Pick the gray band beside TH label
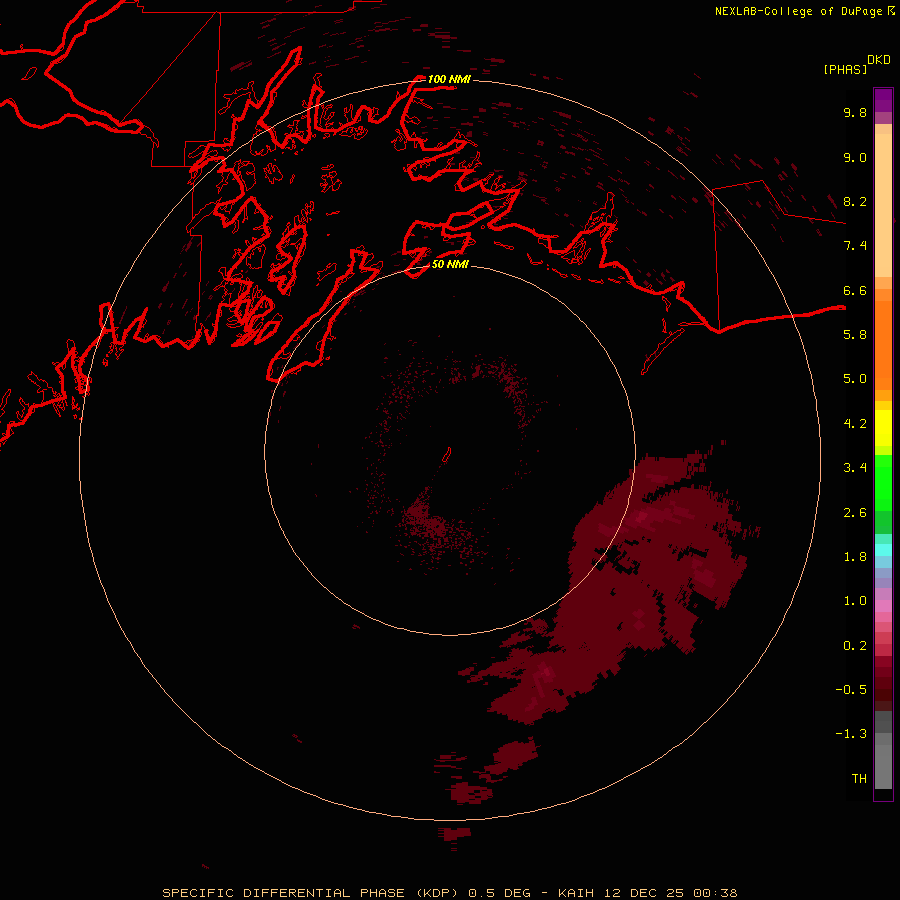The width and height of the screenshot is (900, 900). (883, 767)
